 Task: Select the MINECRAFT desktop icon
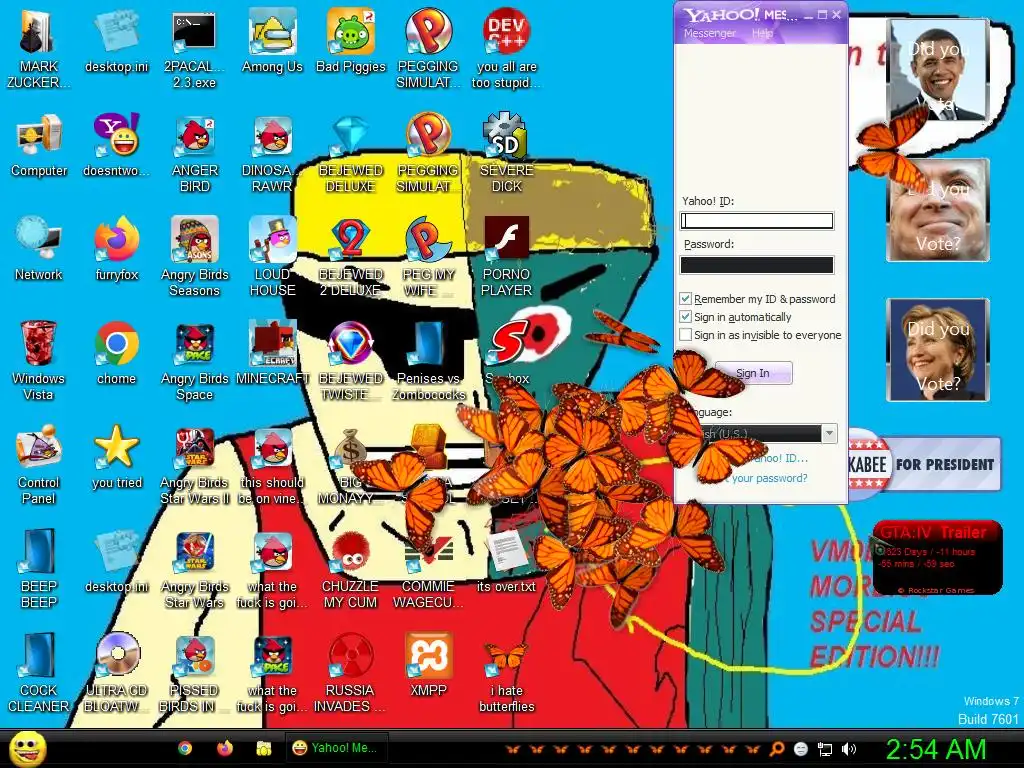point(272,353)
